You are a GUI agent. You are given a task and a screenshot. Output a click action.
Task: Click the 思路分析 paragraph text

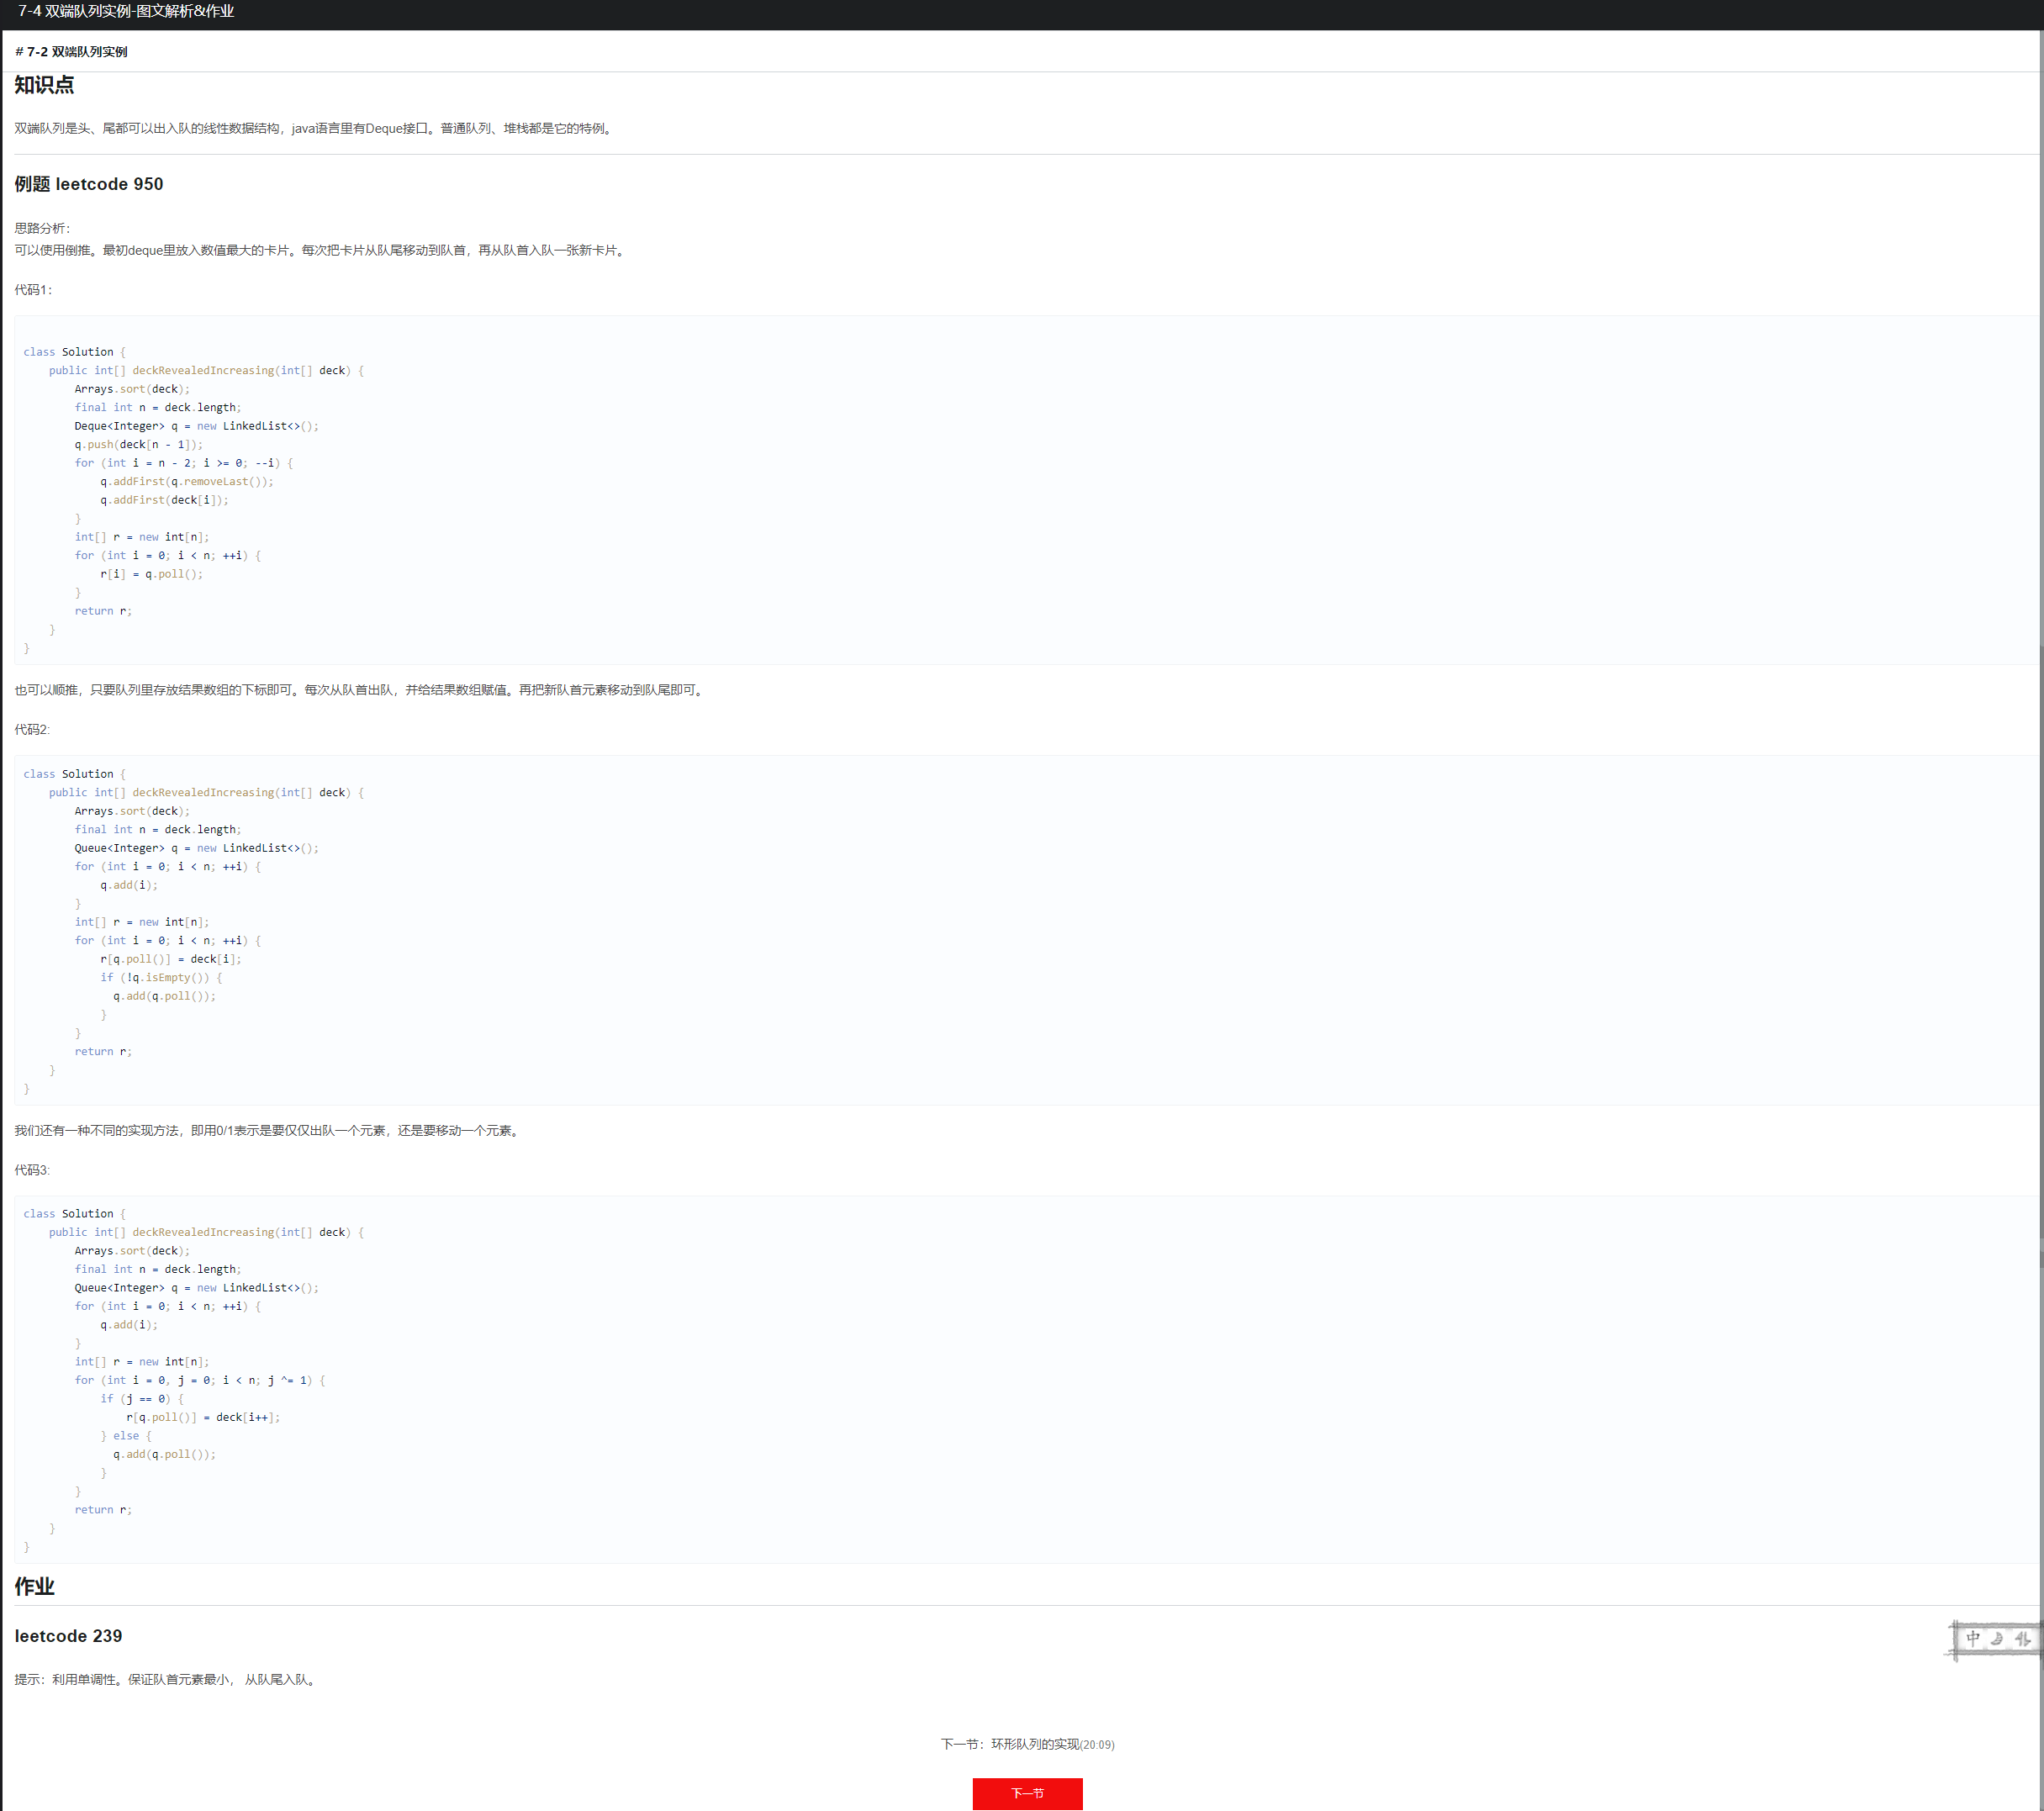[x=320, y=250]
